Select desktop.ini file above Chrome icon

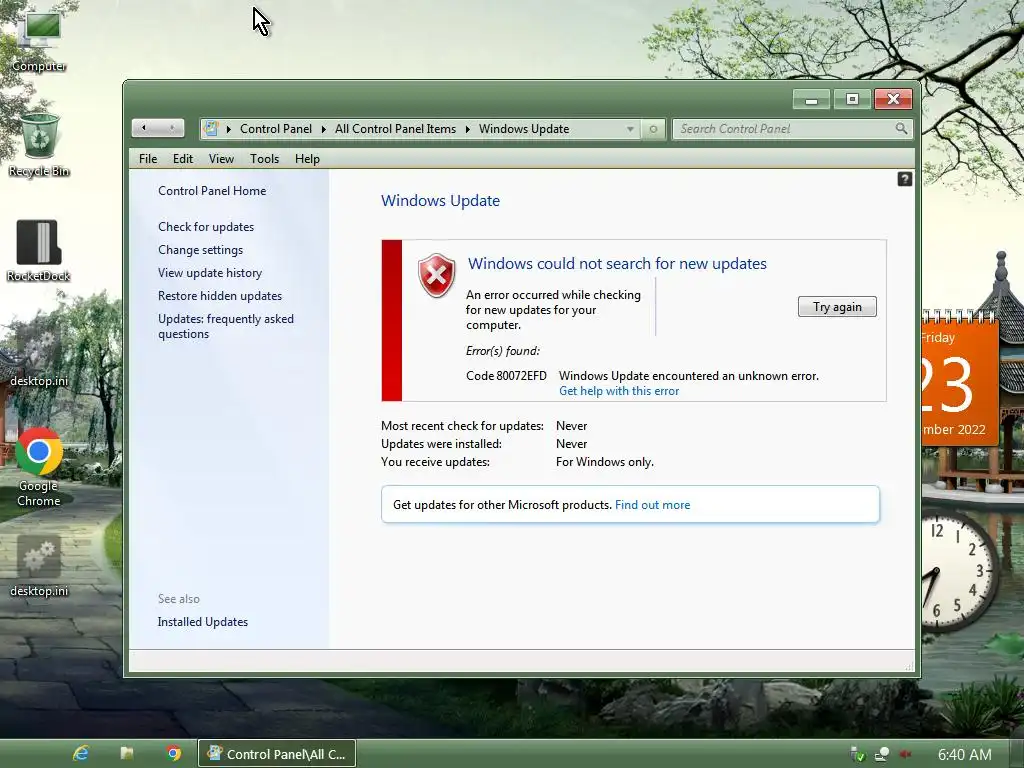[x=39, y=359]
